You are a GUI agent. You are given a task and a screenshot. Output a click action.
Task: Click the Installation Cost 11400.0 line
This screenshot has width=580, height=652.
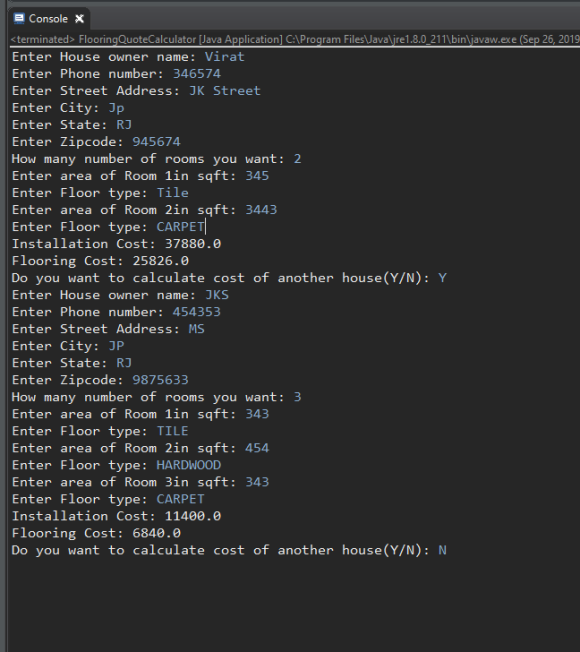(x=116, y=516)
